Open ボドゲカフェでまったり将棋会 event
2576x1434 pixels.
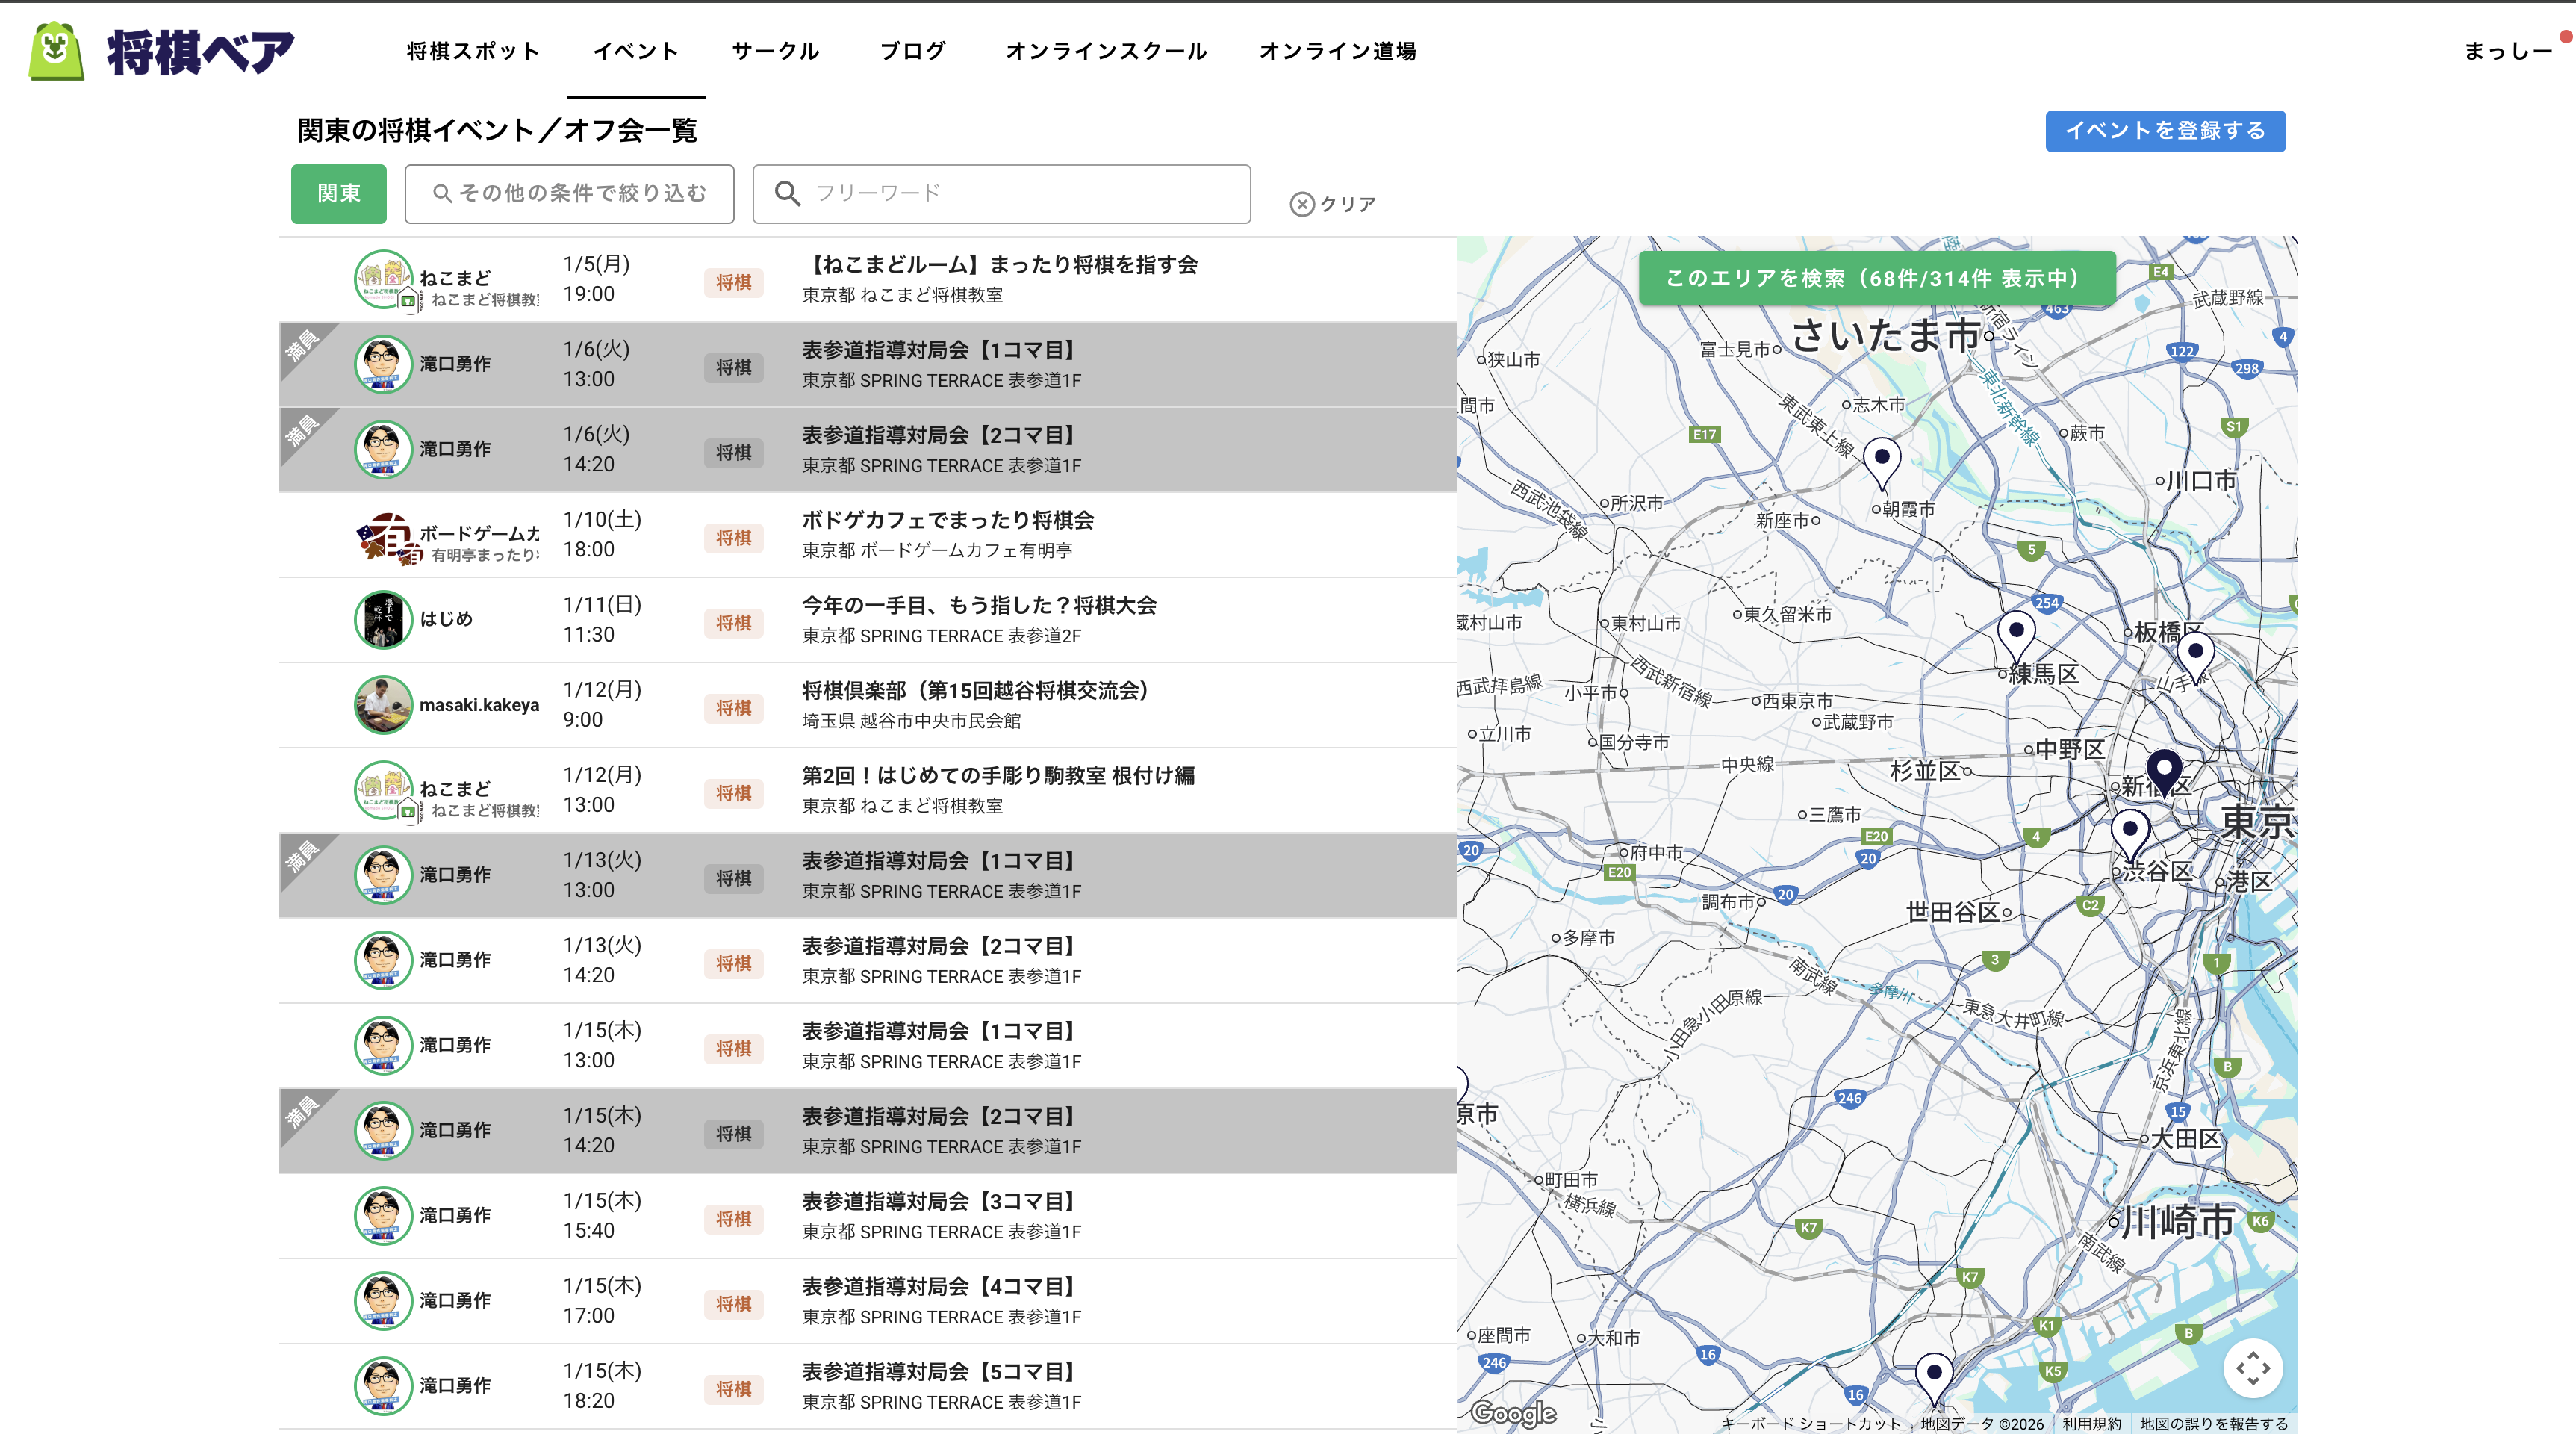click(947, 520)
